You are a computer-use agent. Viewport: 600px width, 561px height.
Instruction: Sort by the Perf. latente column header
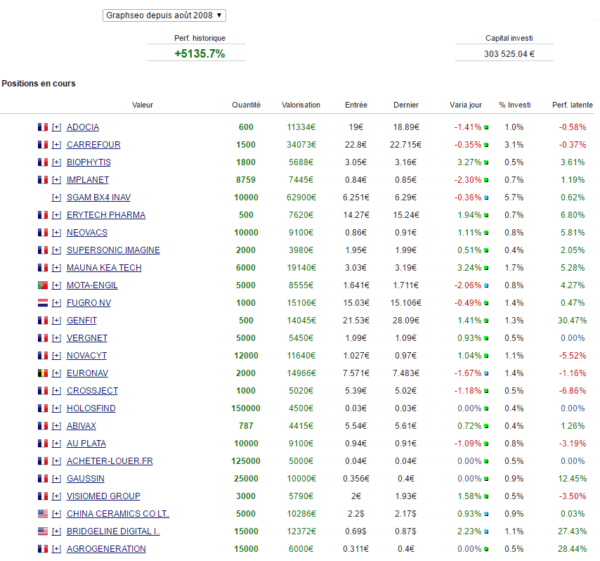[572, 105]
